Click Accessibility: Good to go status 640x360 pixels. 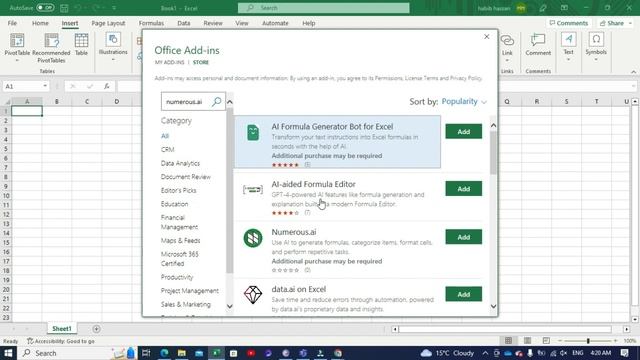click(61, 341)
